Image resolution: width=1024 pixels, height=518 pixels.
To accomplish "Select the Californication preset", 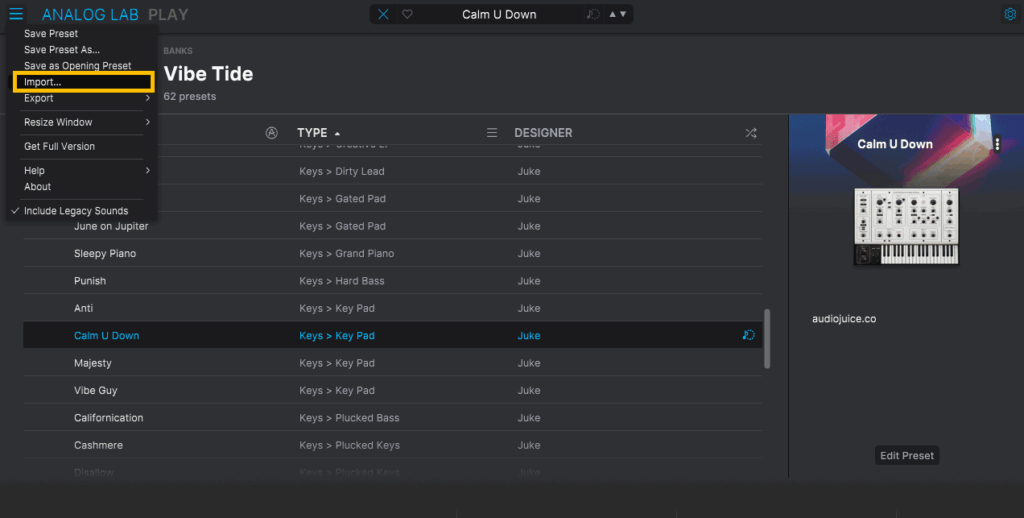I will pyautogui.click(x=108, y=418).
